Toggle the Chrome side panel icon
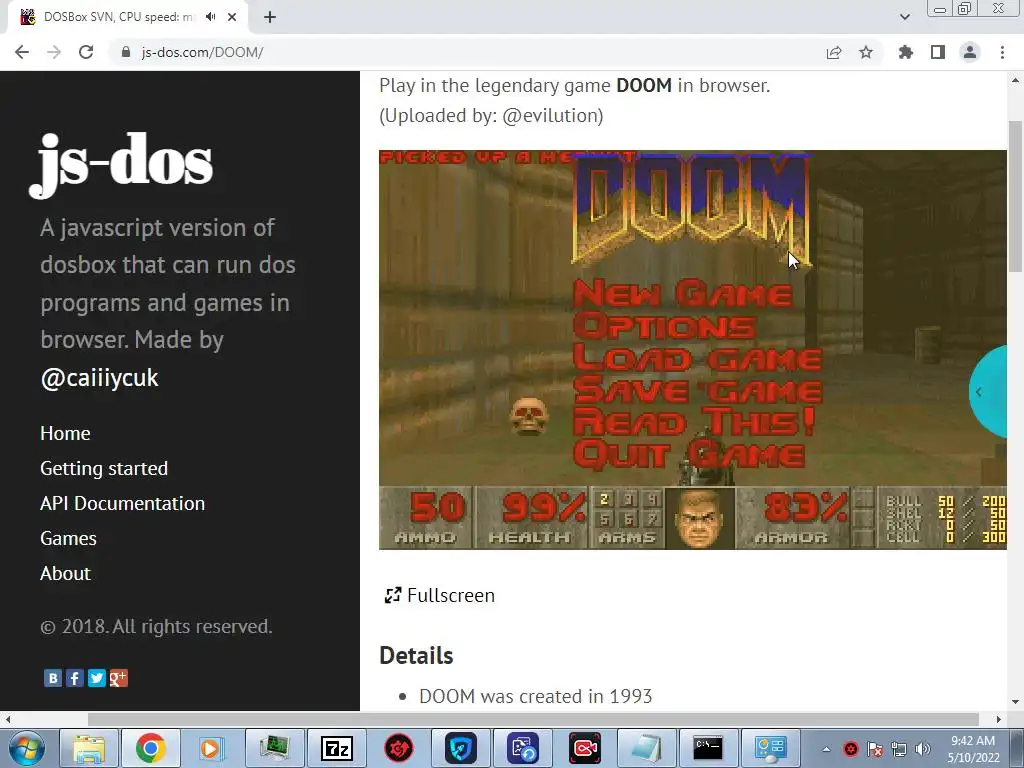 [937, 52]
